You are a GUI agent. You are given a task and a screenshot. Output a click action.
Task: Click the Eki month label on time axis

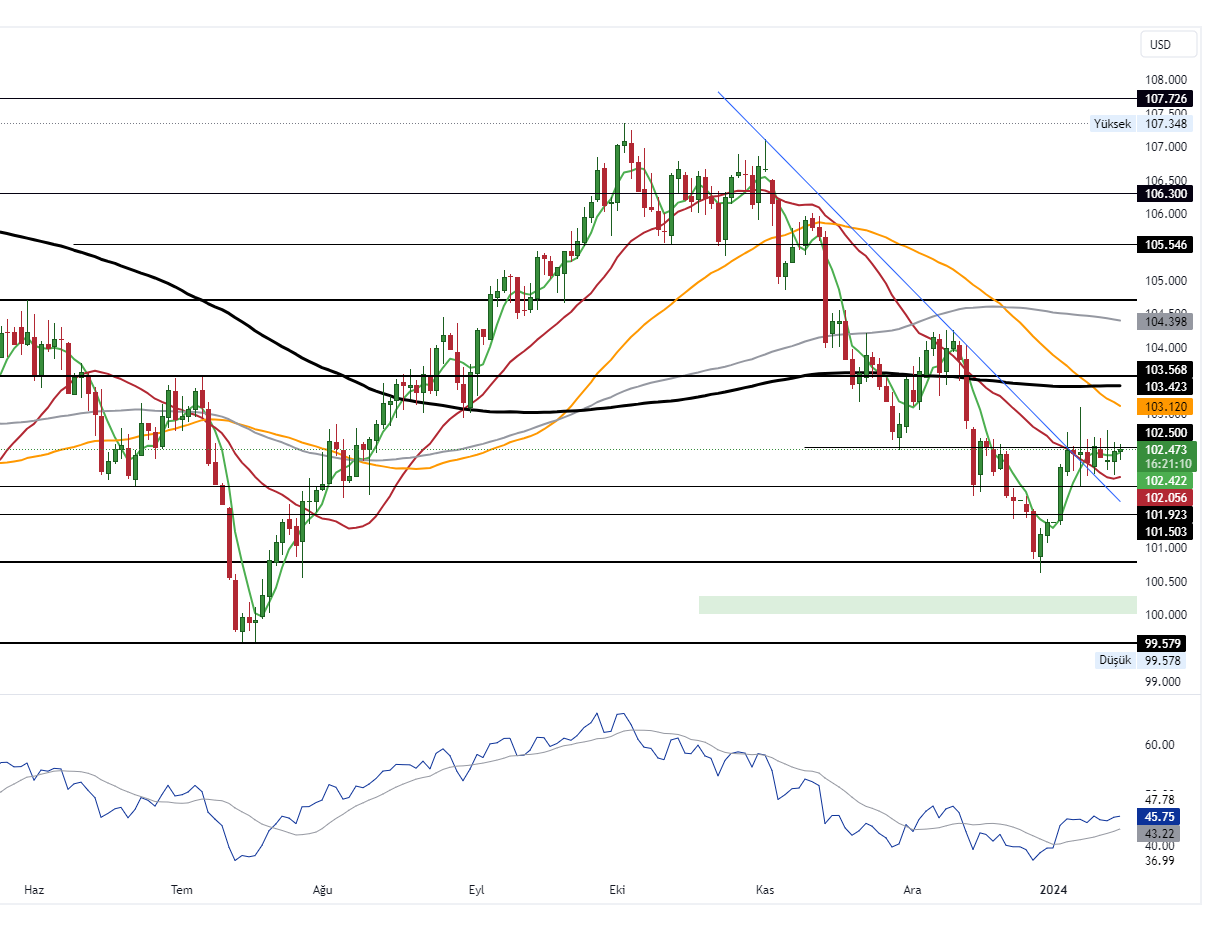point(617,890)
